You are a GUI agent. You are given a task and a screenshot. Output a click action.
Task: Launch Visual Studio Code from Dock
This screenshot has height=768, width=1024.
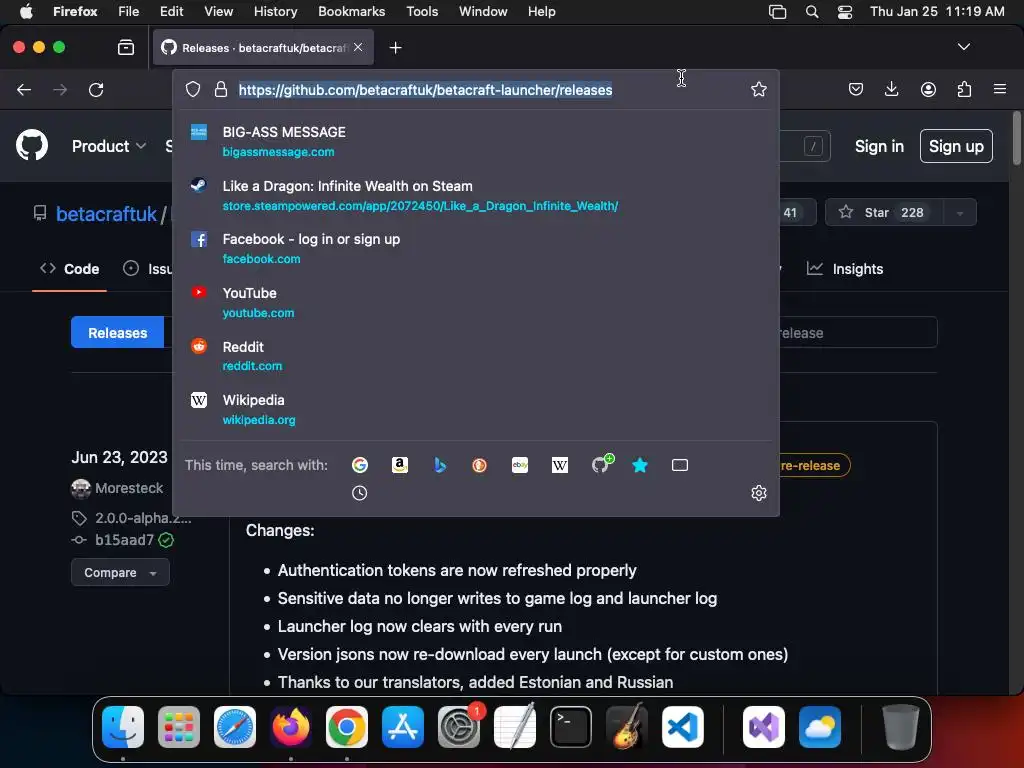682,726
